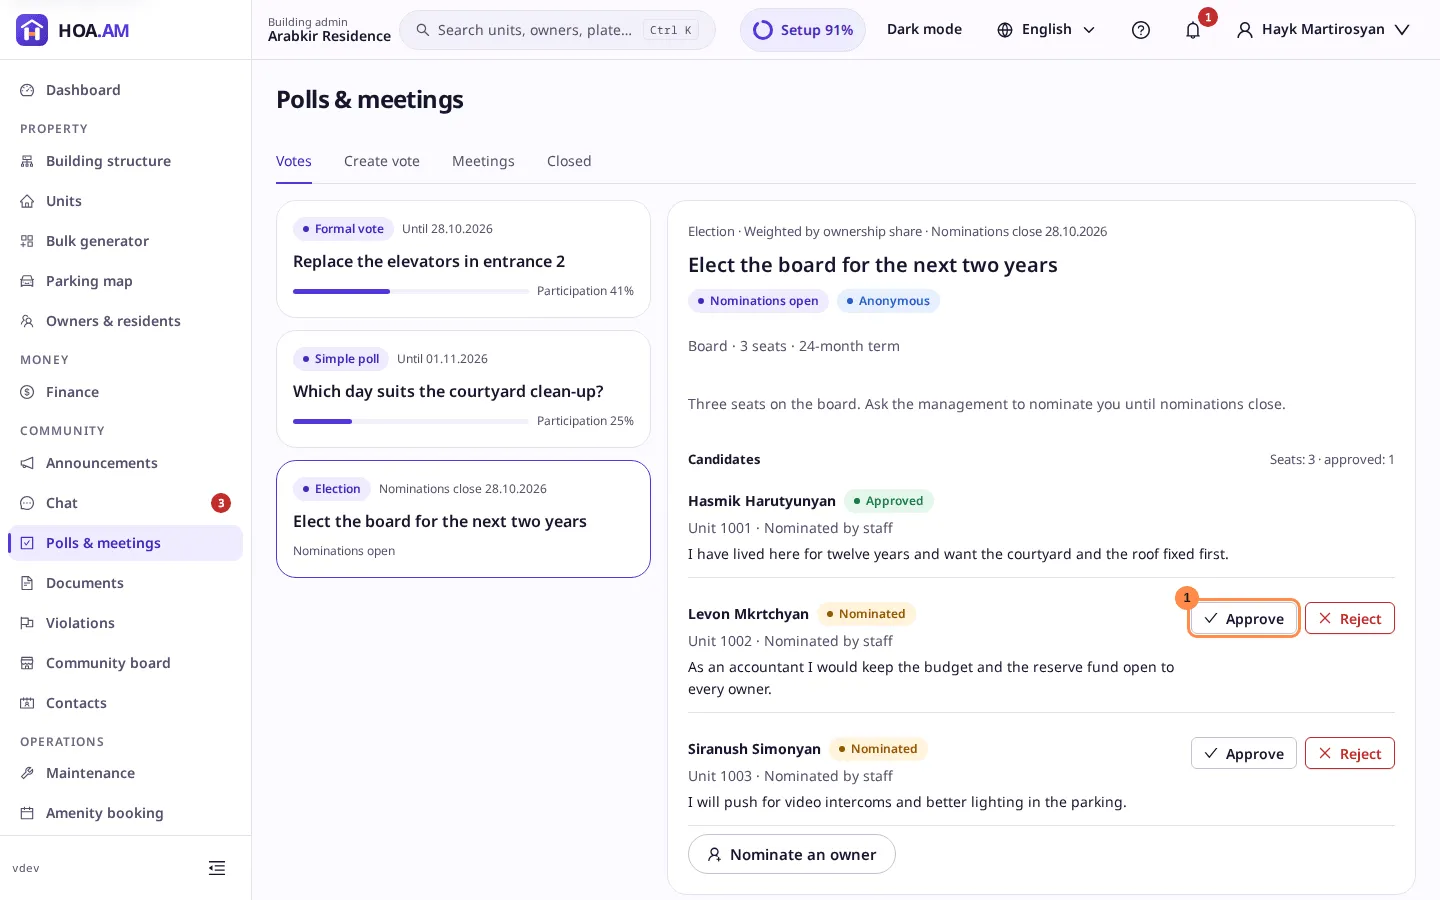Open the Replace the elevators vote card
1440x900 pixels.
coord(463,259)
